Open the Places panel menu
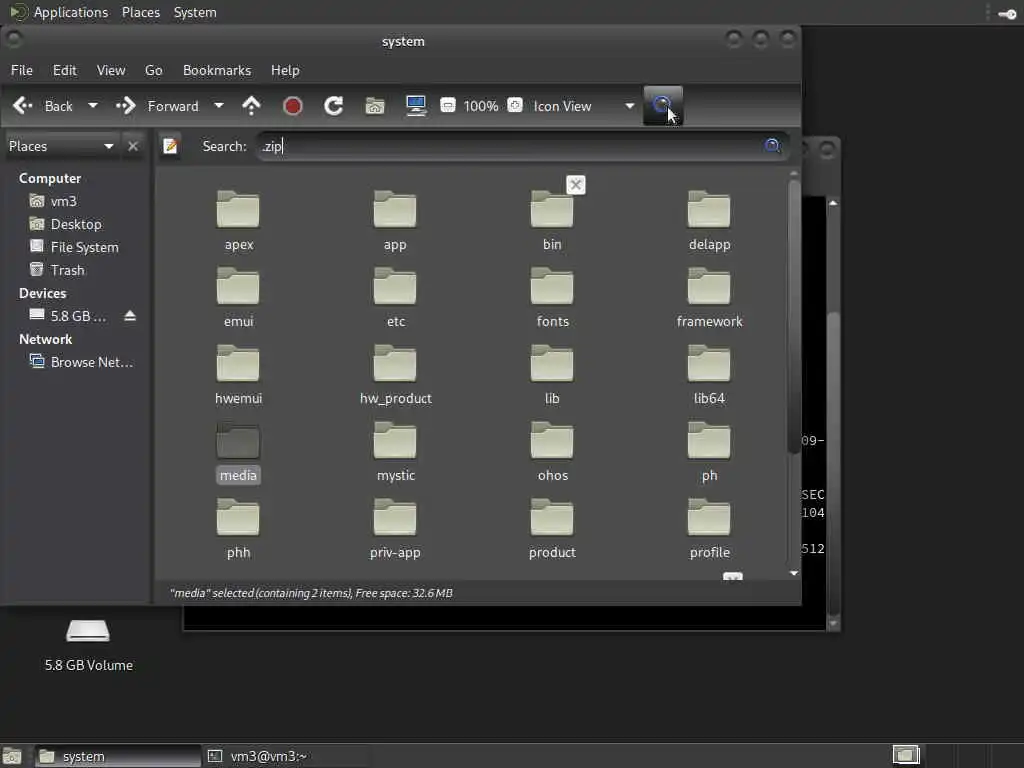Image resolution: width=1024 pixels, height=768 pixels. [x=140, y=12]
